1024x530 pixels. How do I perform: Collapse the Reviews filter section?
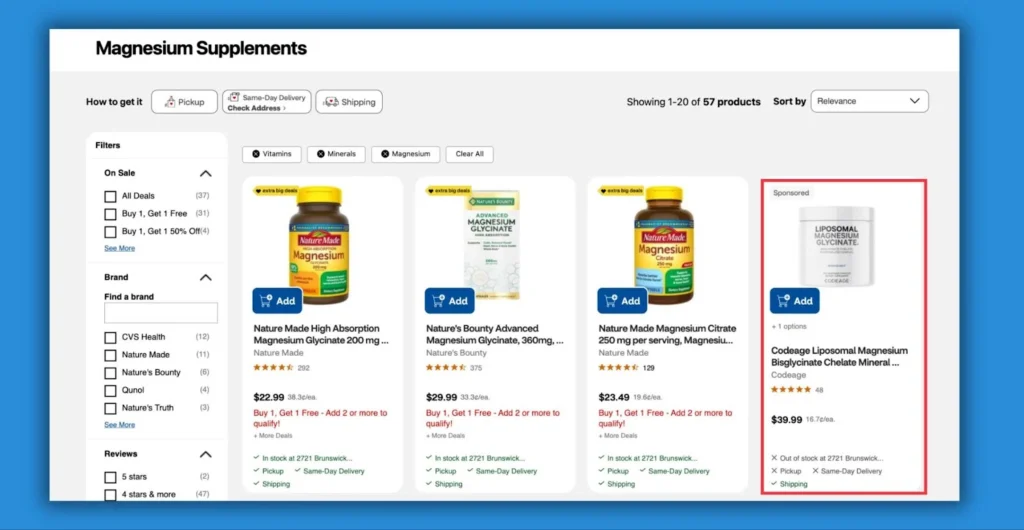(x=206, y=454)
